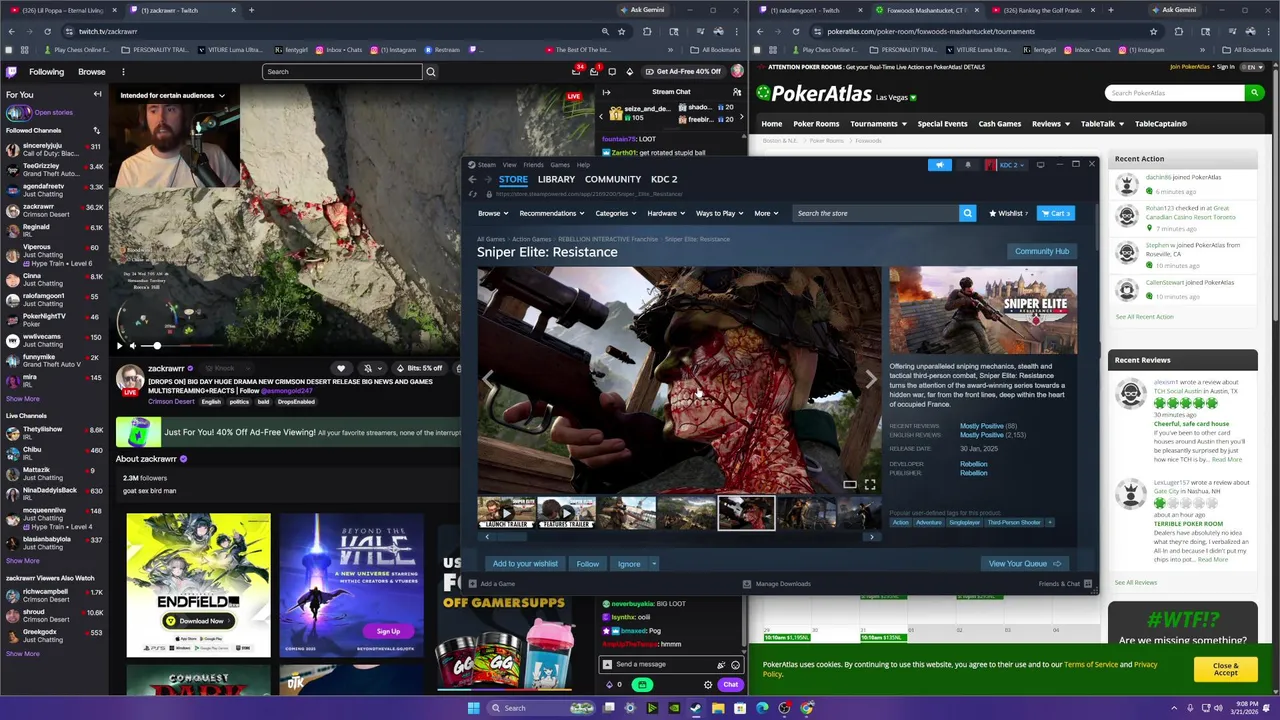Viewport: 1280px width, 720px height.
Task: Open the Steam More dropdown
Action: pyautogui.click(x=765, y=213)
